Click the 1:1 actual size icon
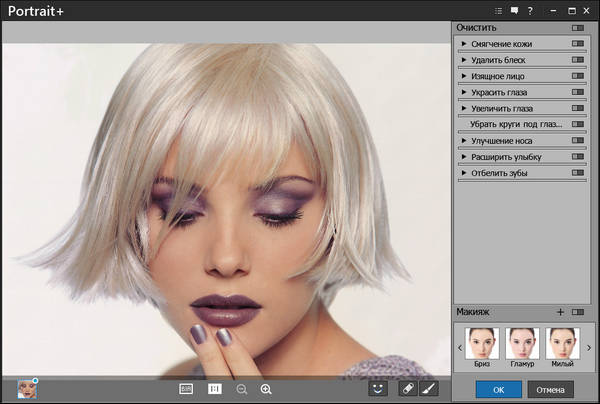This screenshot has width=600, height=404. [214, 388]
